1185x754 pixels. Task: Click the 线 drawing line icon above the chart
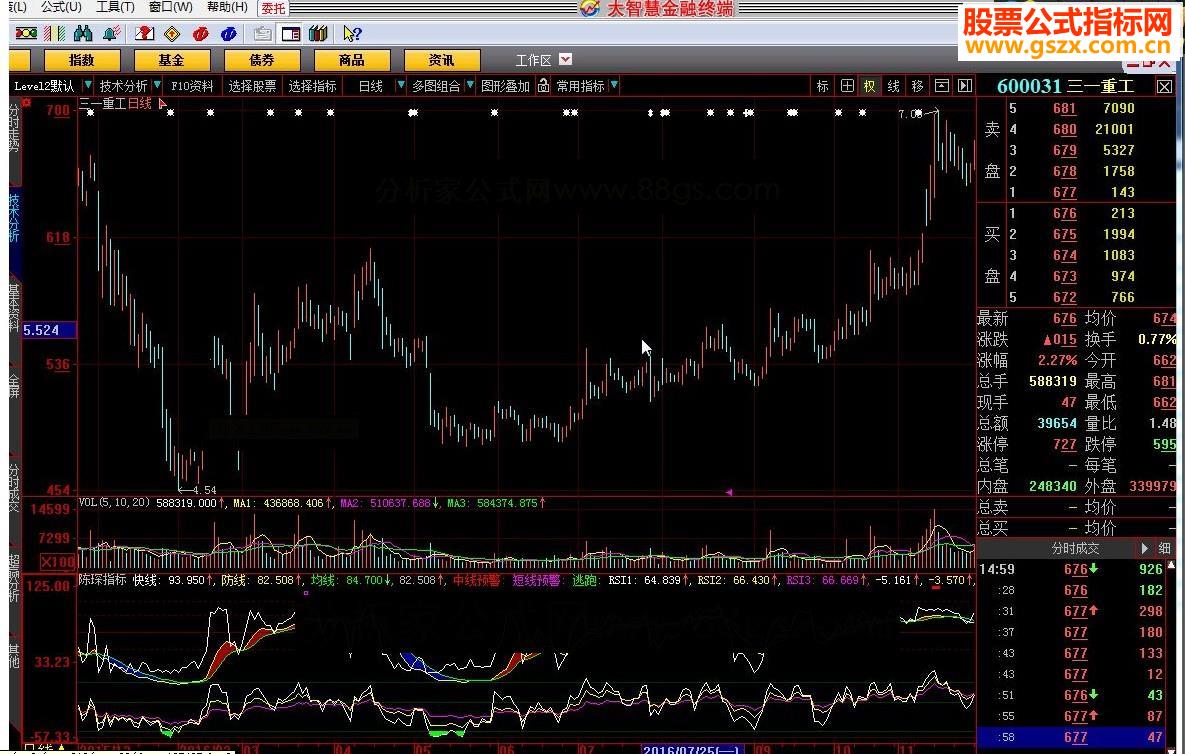(893, 86)
